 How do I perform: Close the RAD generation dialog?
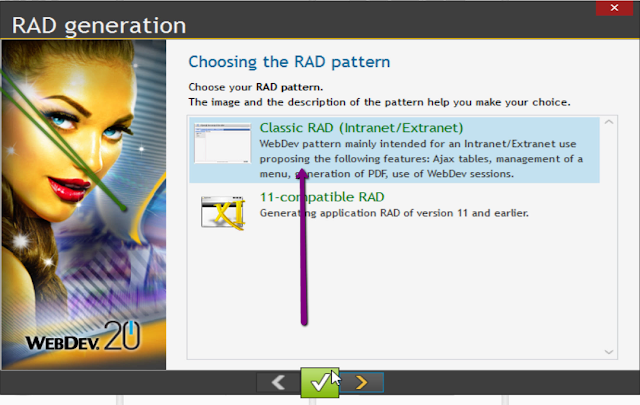click(x=614, y=8)
